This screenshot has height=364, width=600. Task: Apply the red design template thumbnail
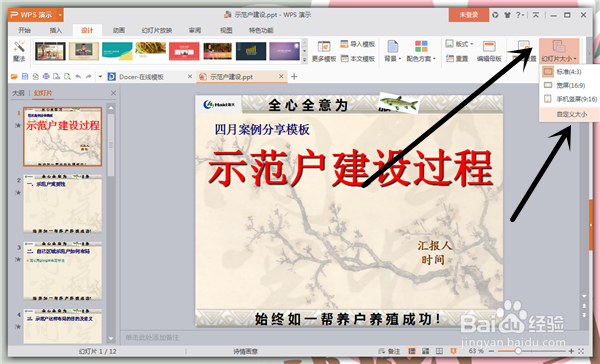(x=184, y=51)
